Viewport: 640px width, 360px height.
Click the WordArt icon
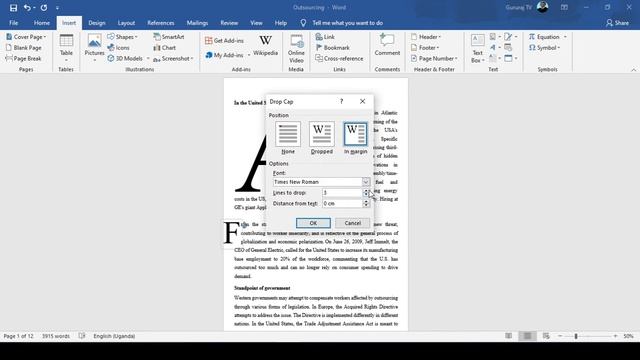493,48
